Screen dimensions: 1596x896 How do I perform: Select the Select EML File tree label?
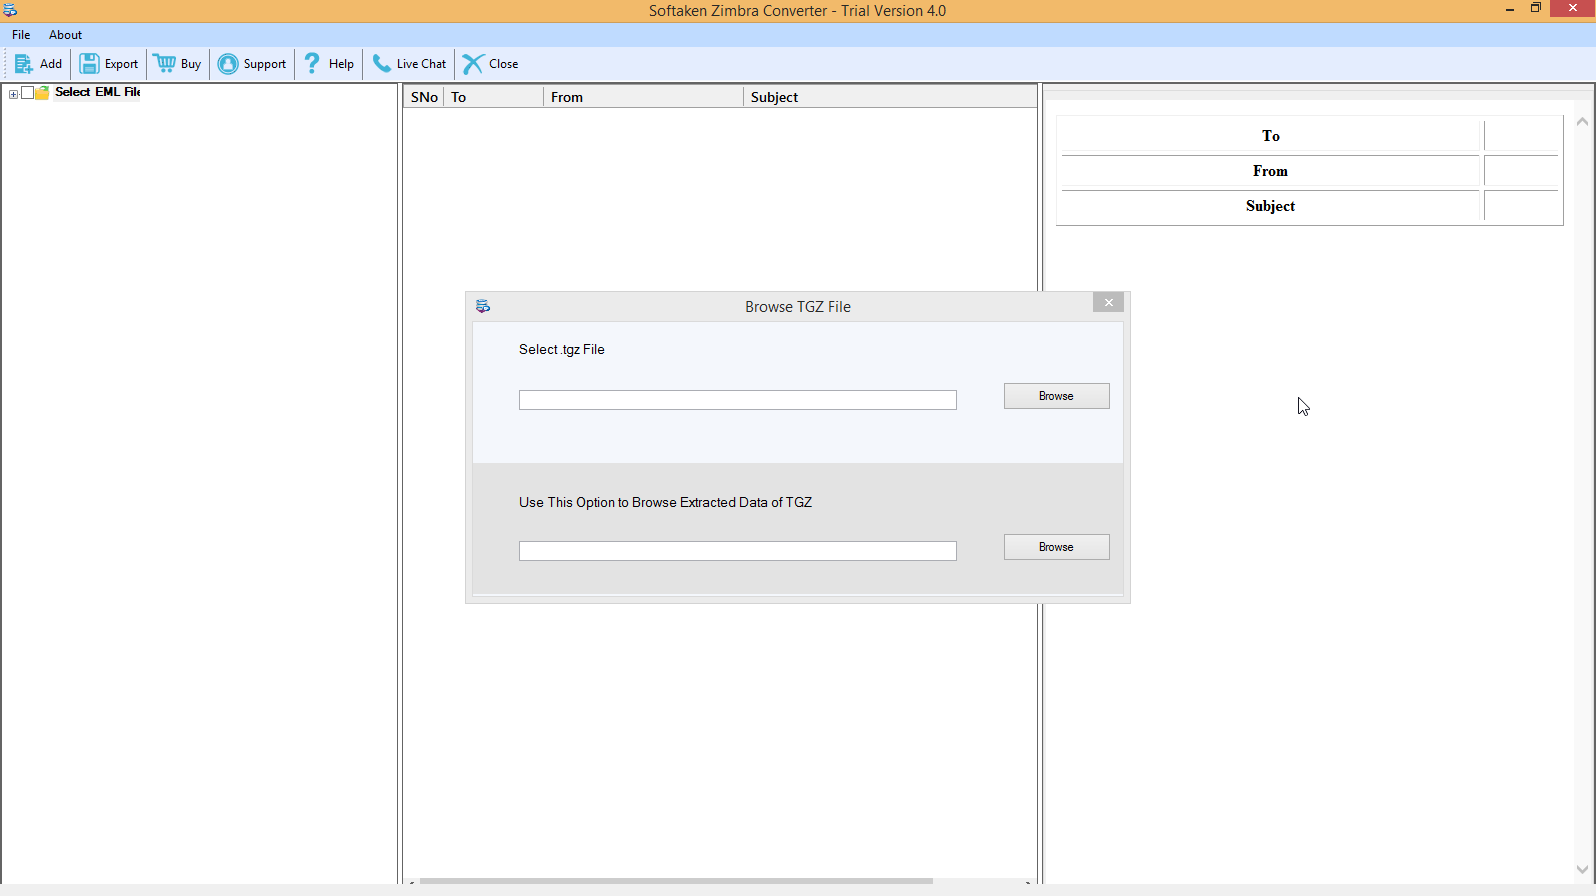[97, 92]
